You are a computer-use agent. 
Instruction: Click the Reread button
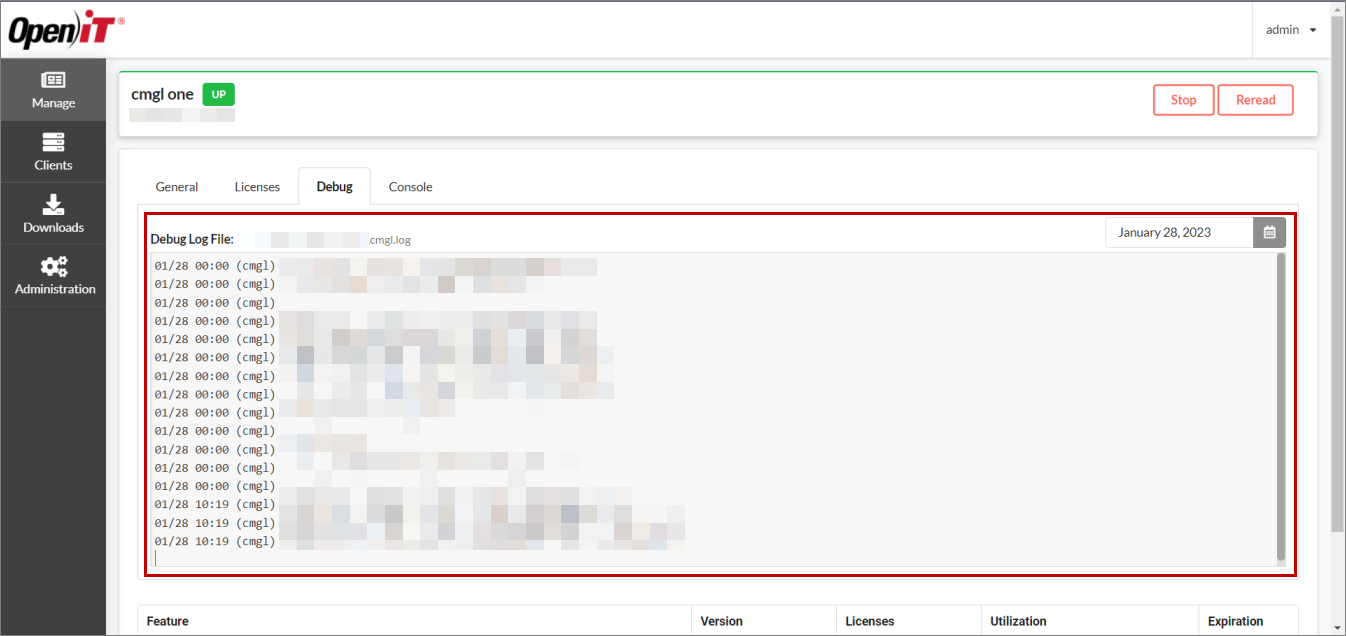pos(1255,100)
